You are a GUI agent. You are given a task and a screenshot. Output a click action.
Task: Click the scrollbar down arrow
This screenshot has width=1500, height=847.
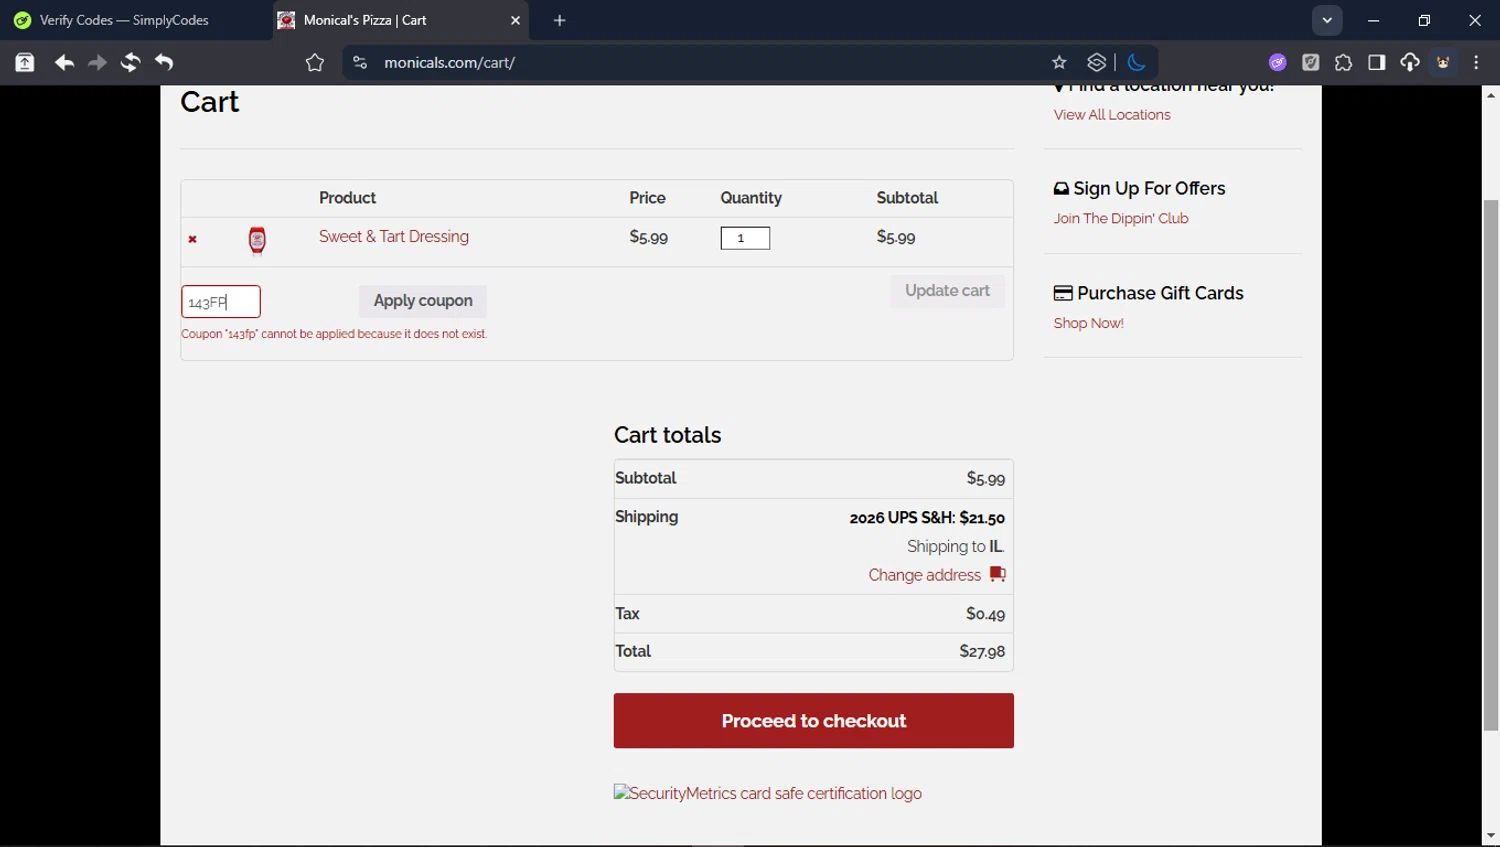(1491, 836)
